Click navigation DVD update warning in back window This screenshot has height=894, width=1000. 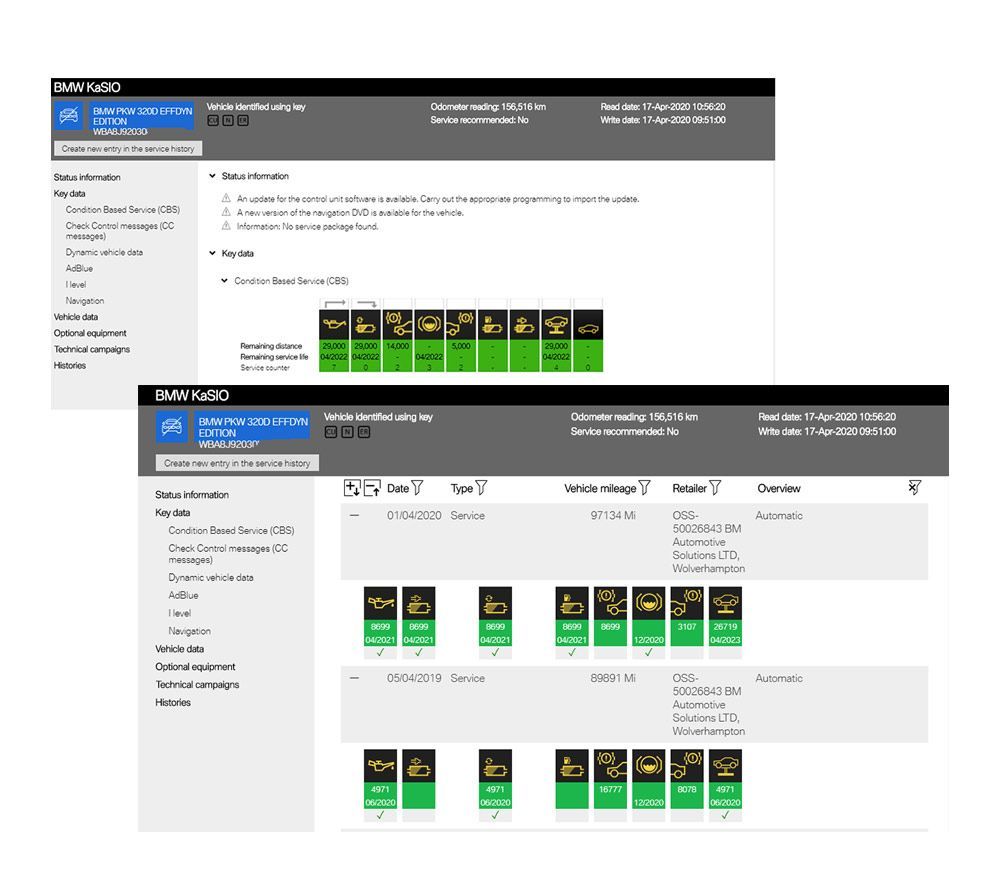350,213
